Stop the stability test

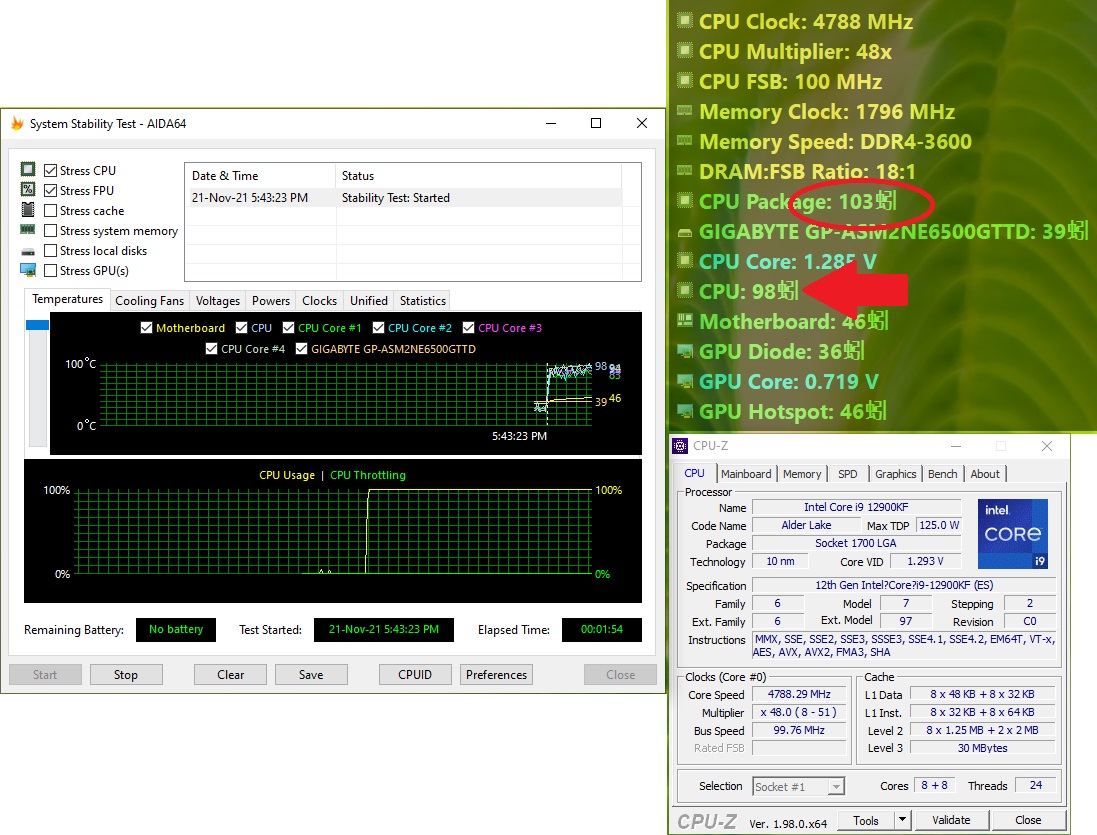pyautogui.click(x=126, y=675)
